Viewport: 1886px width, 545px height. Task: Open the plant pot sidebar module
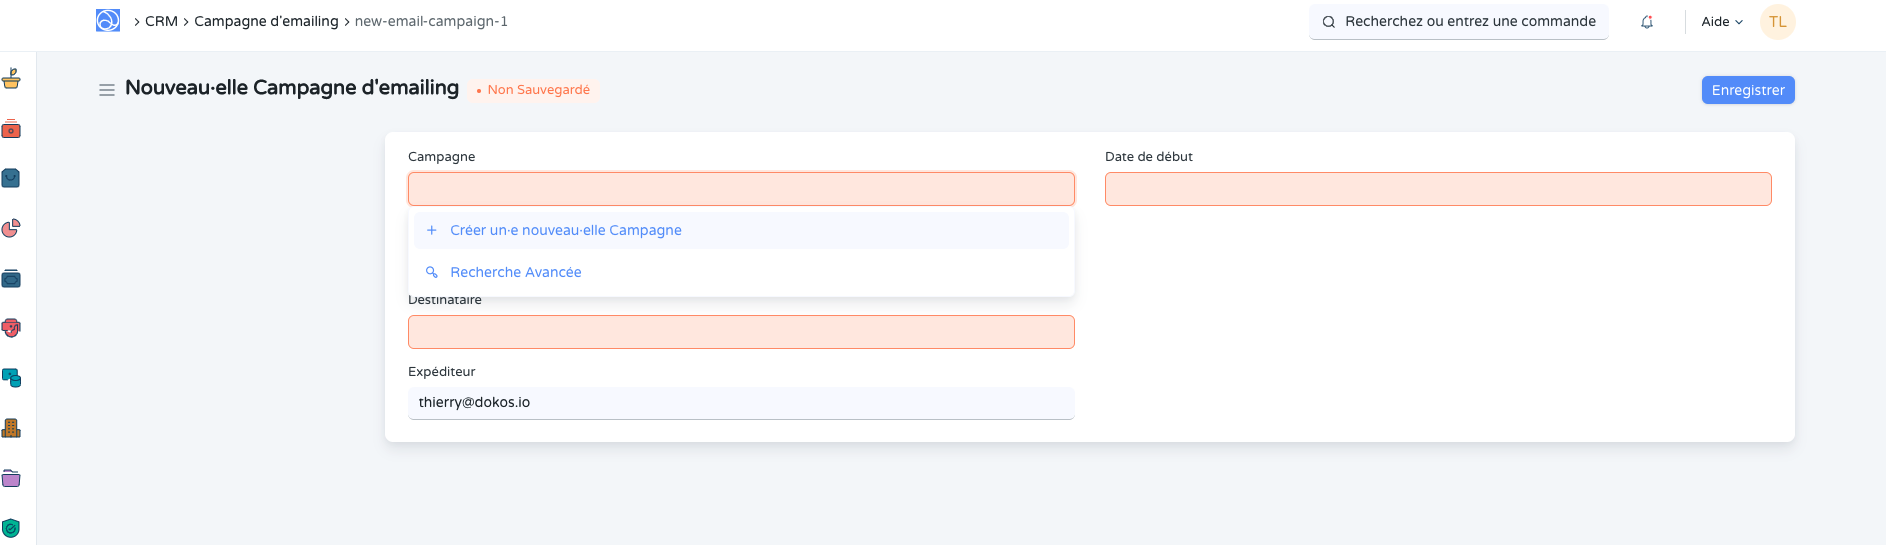point(11,78)
